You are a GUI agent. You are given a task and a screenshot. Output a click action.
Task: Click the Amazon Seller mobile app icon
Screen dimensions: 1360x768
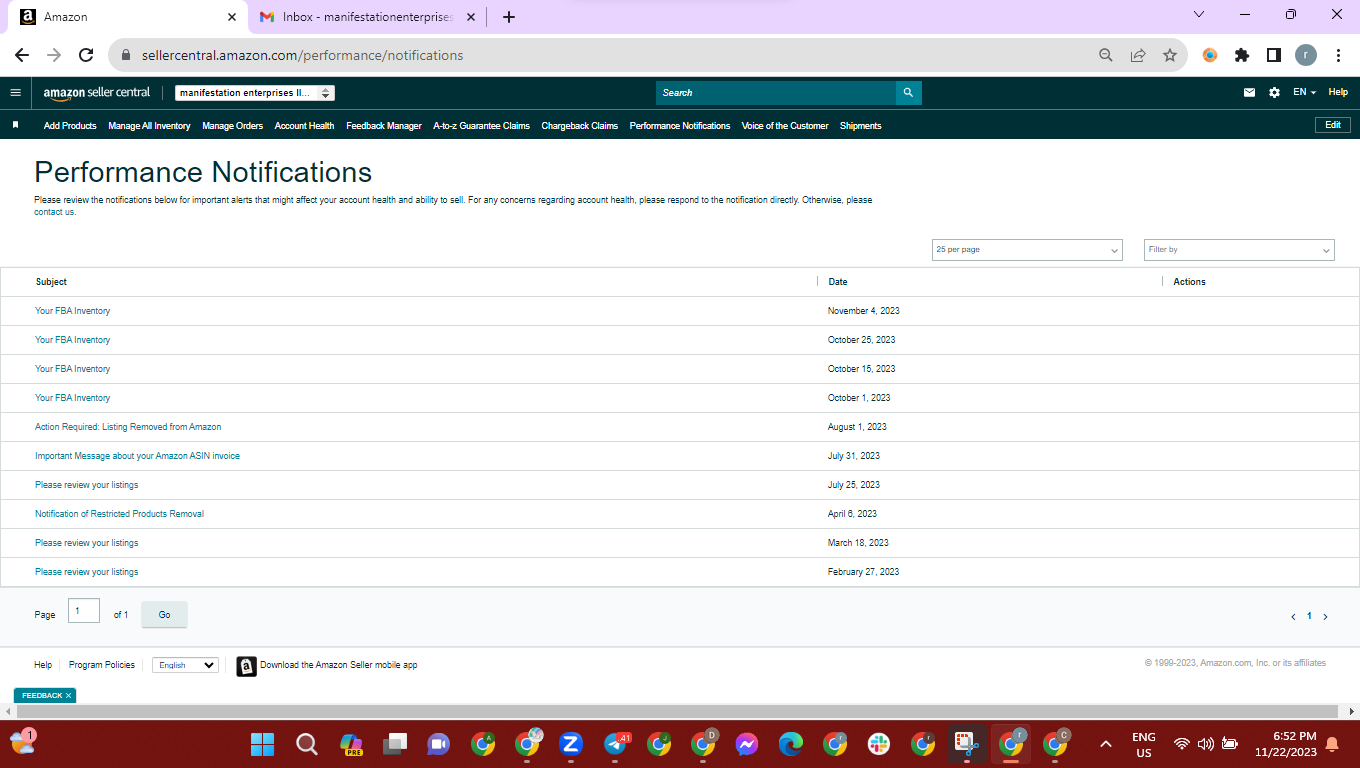tap(246, 666)
